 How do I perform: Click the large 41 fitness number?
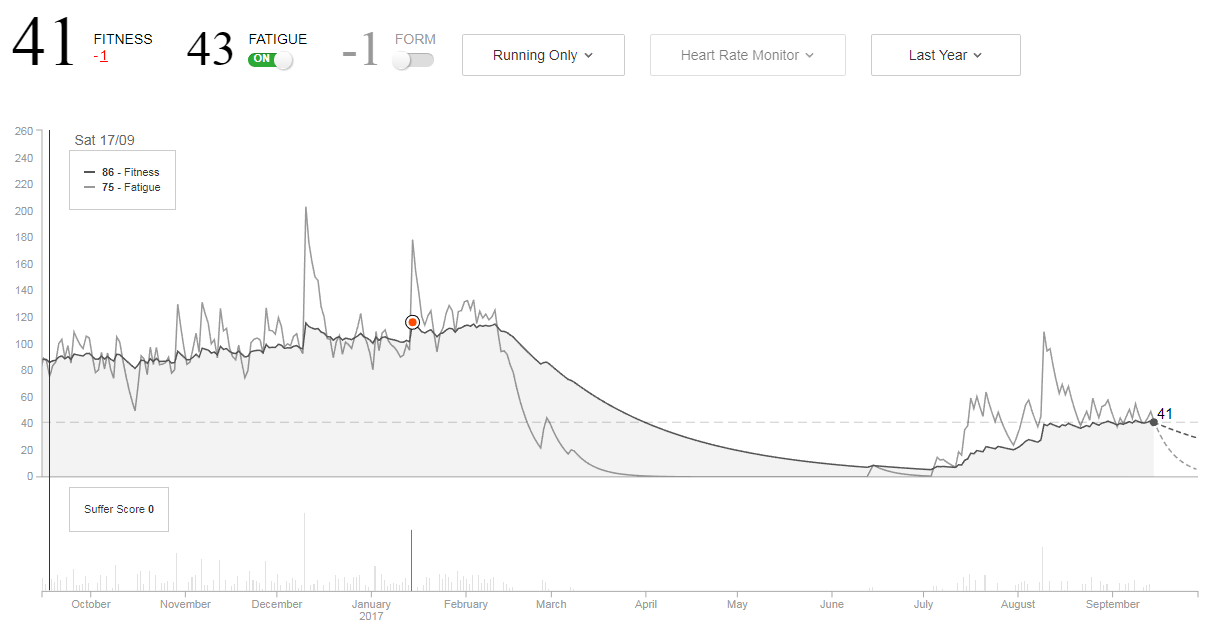(x=44, y=43)
